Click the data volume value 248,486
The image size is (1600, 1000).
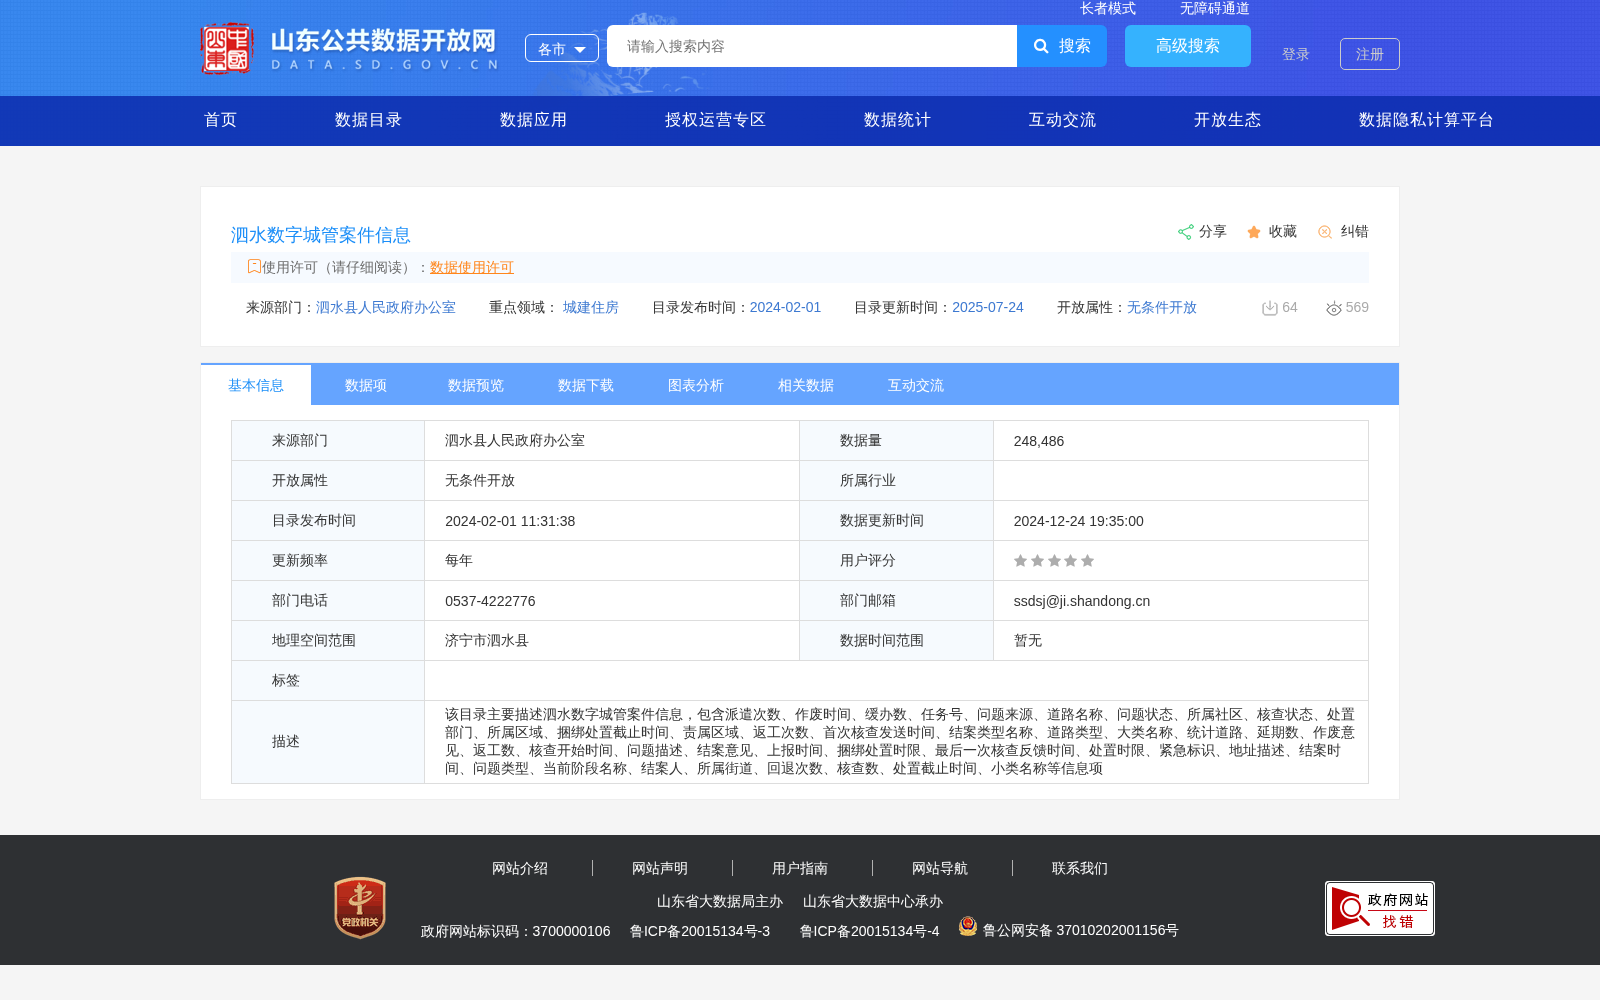point(1039,441)
